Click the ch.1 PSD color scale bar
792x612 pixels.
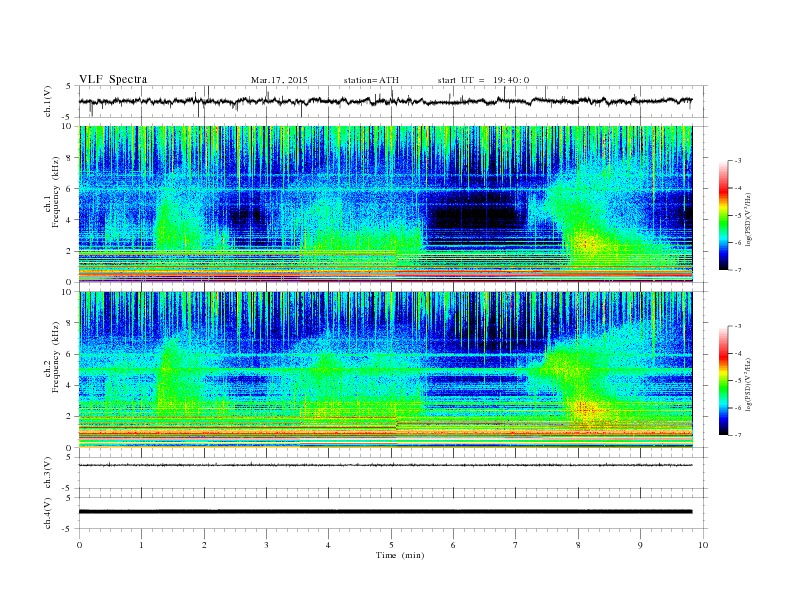pyautogui.click(x=723, y=215)
